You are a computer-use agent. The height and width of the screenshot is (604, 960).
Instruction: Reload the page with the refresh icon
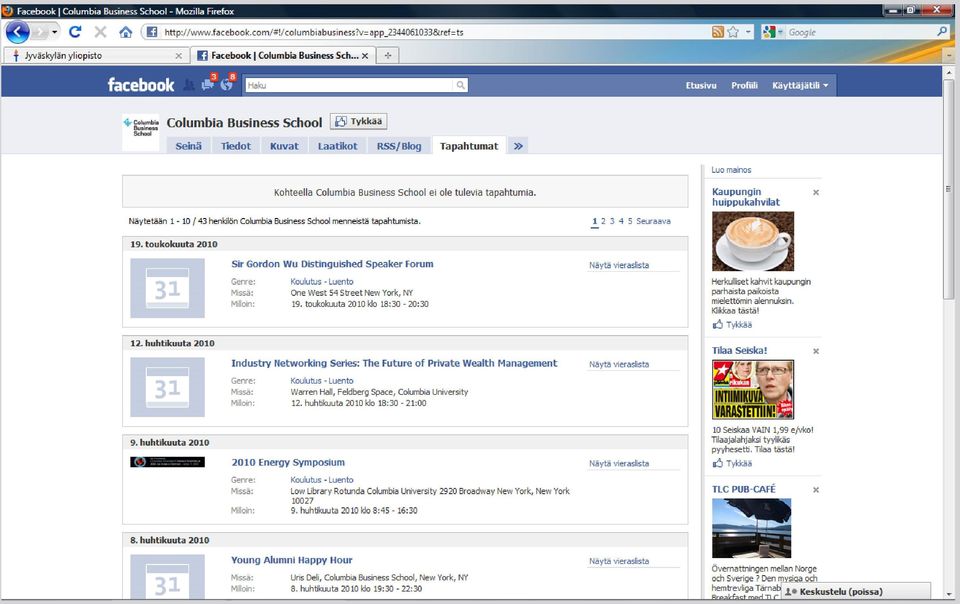pos(75,32)
